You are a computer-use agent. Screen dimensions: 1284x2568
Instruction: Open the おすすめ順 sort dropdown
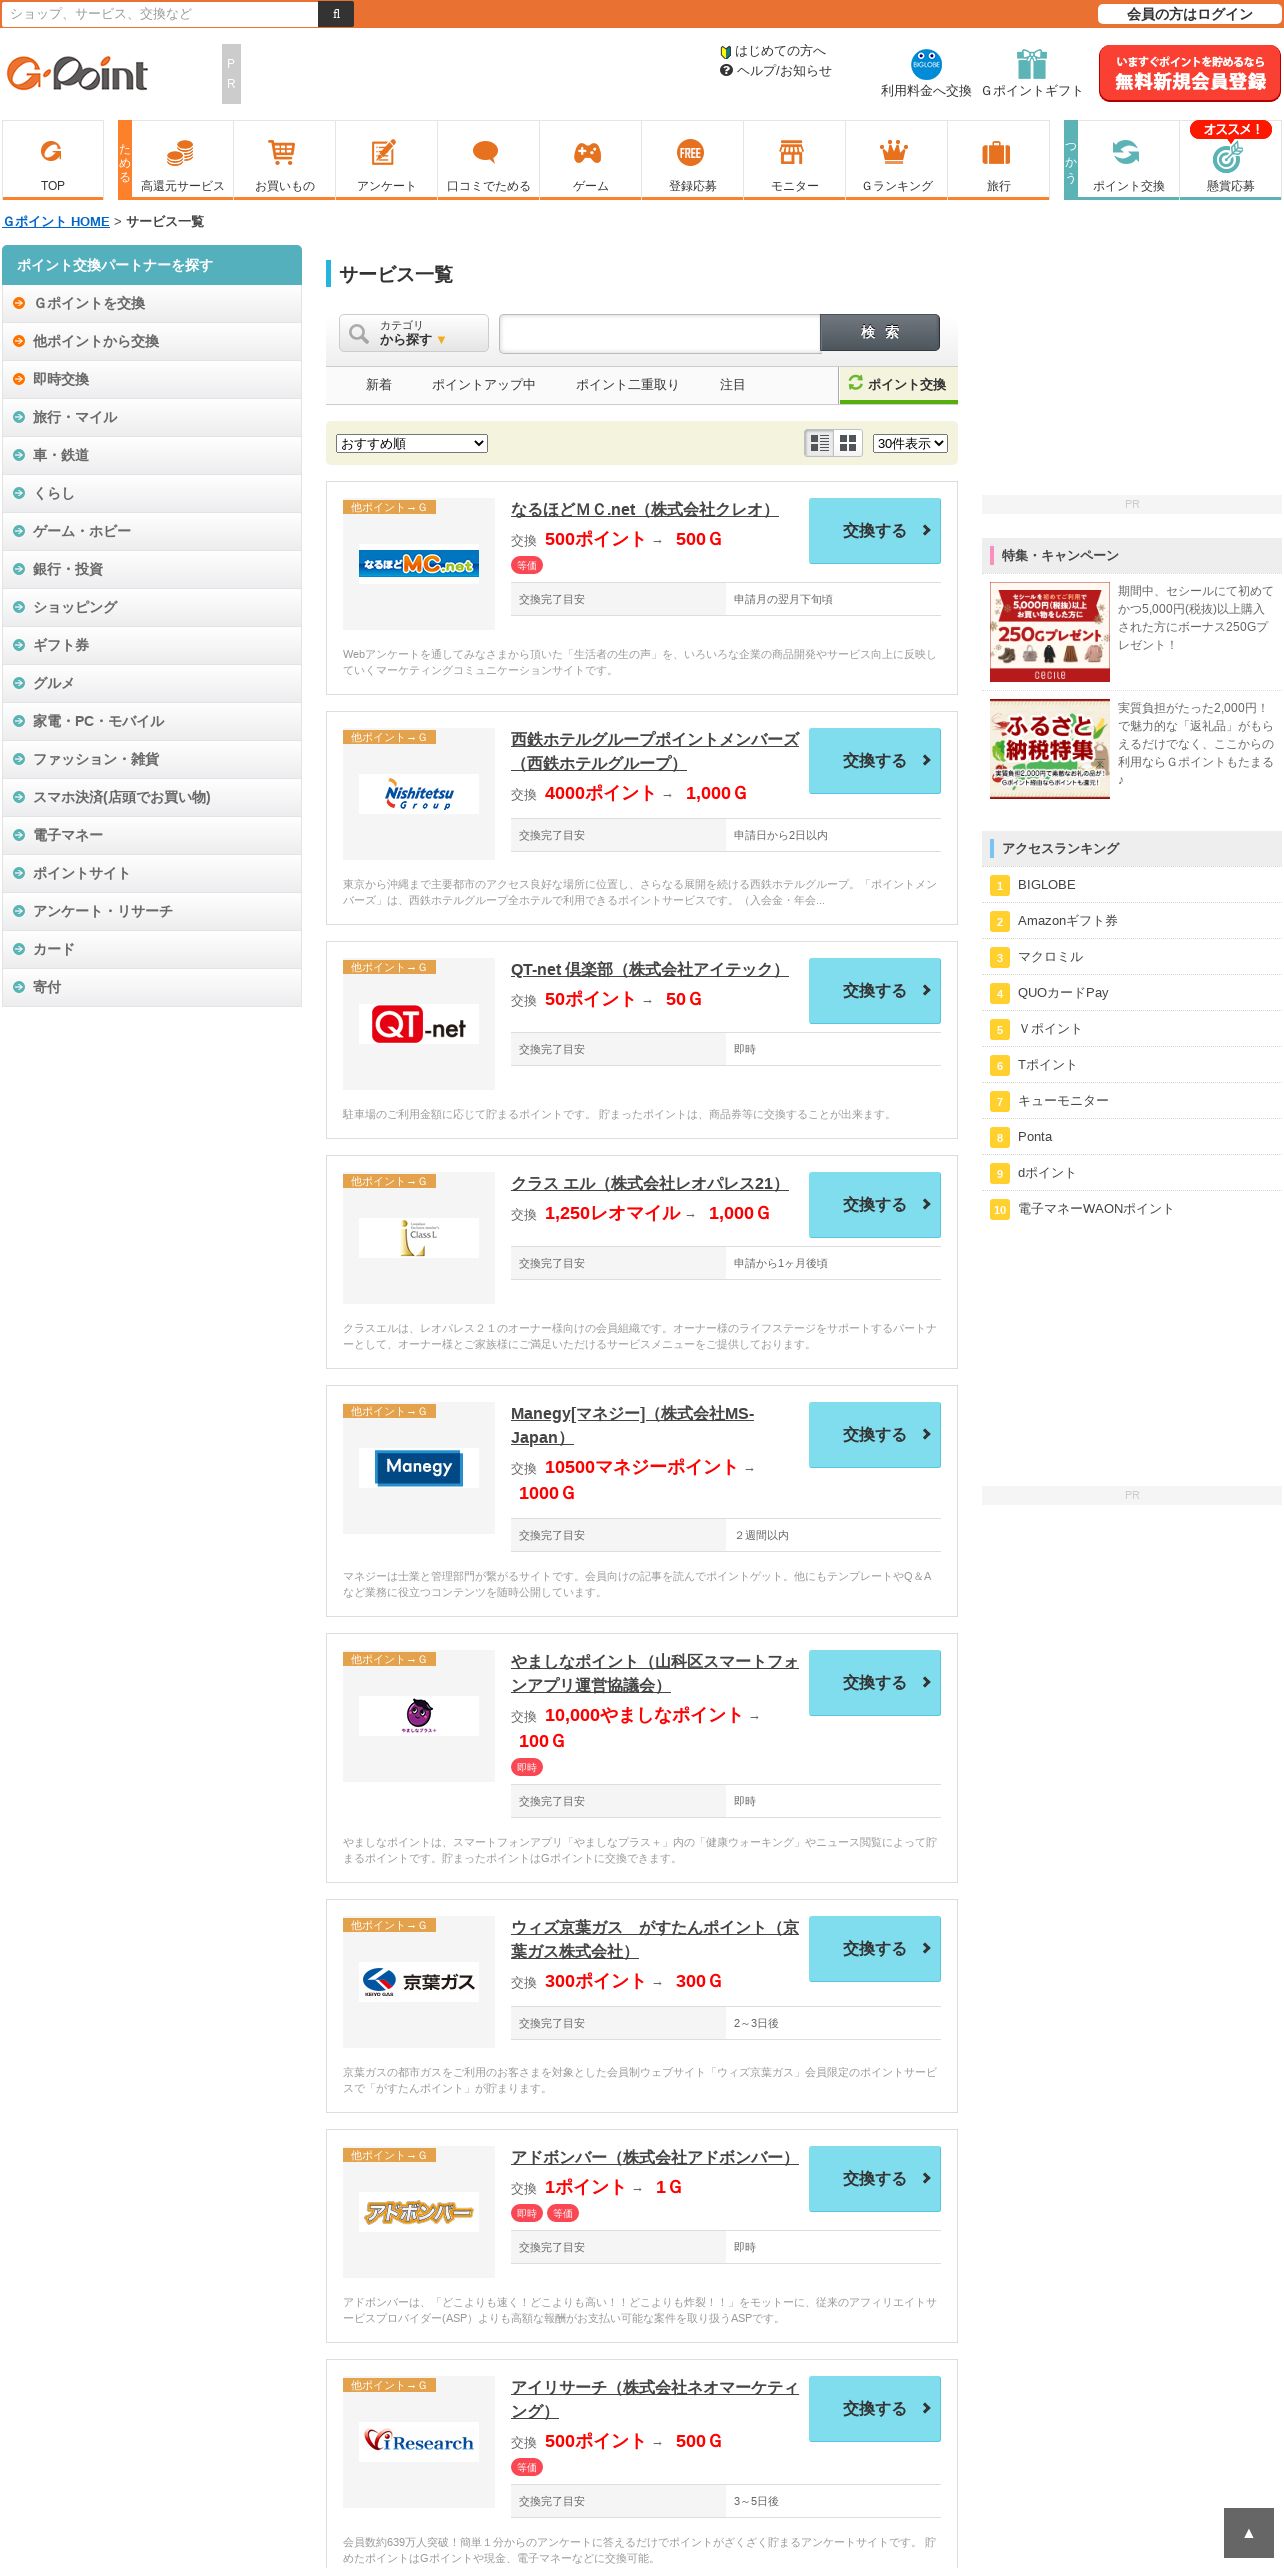[x=412, y=443]
